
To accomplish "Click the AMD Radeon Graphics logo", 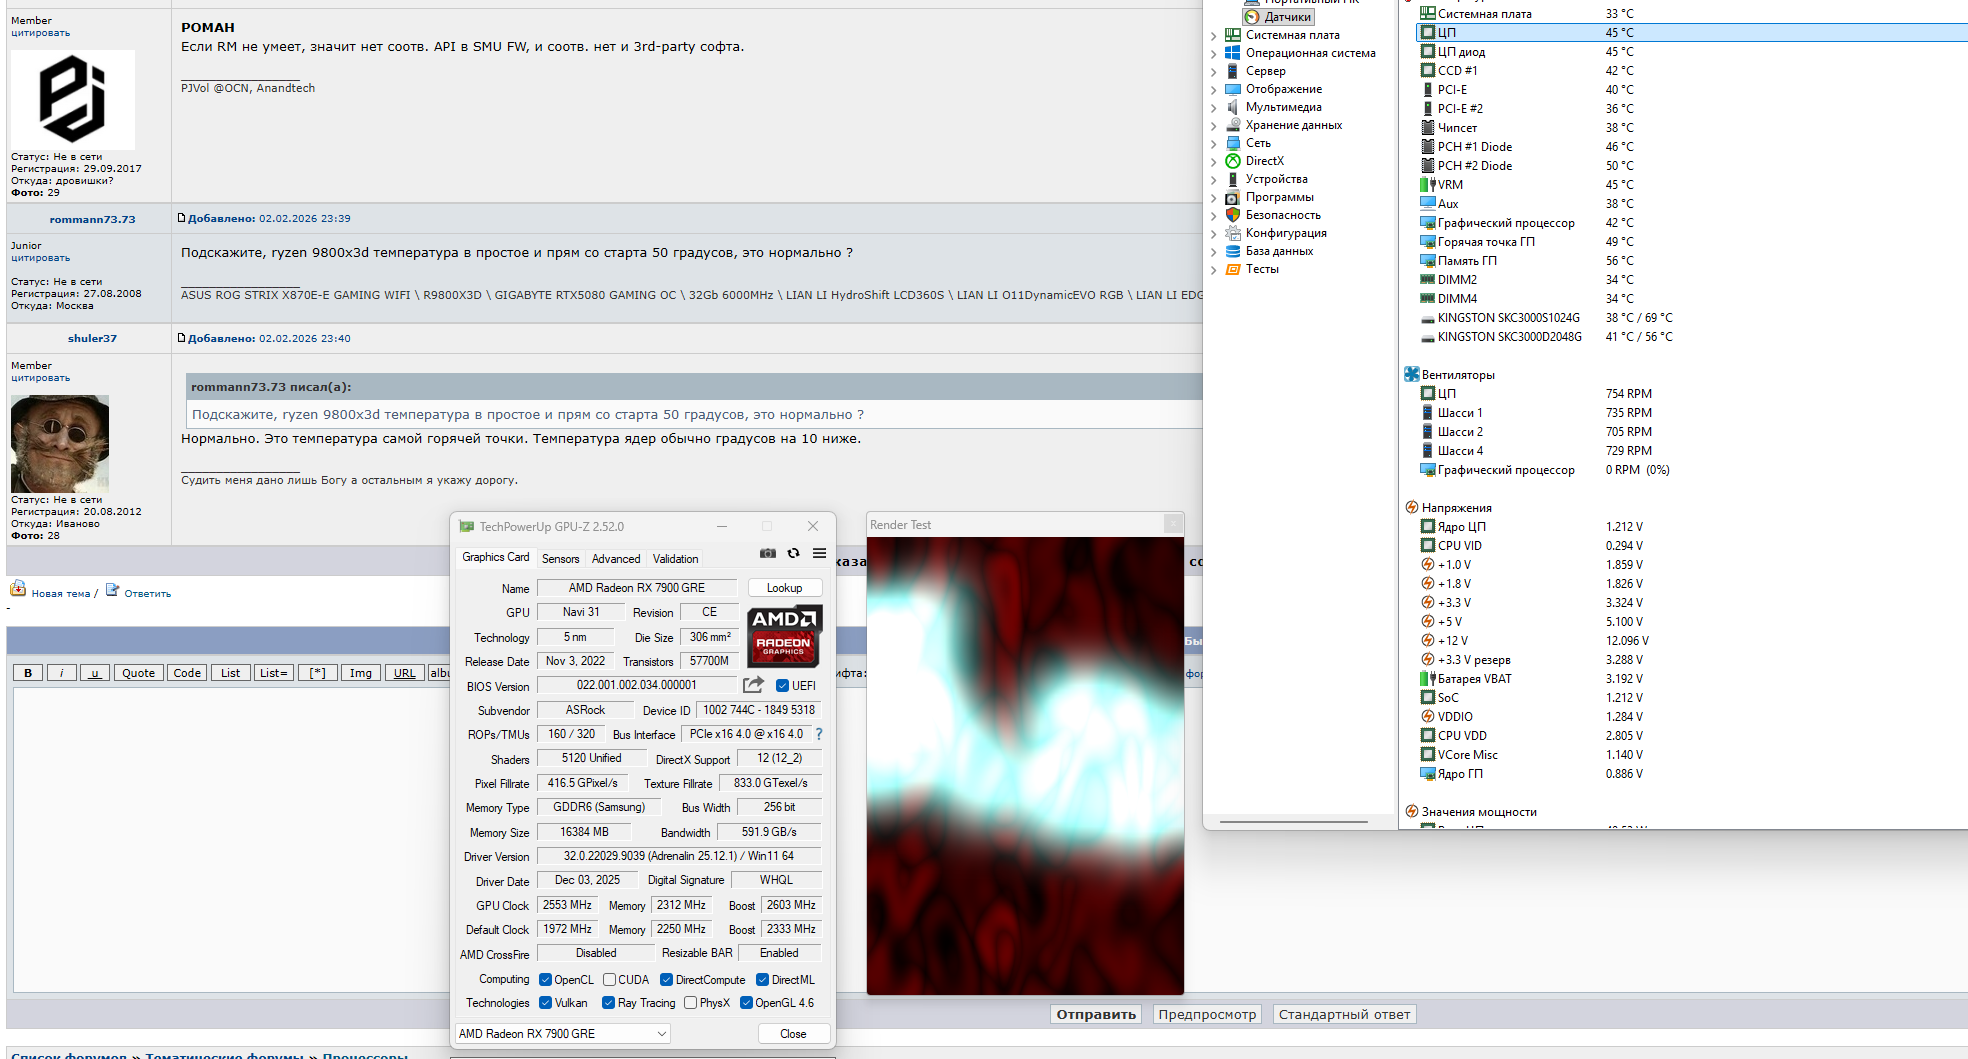I will point(785,636).
